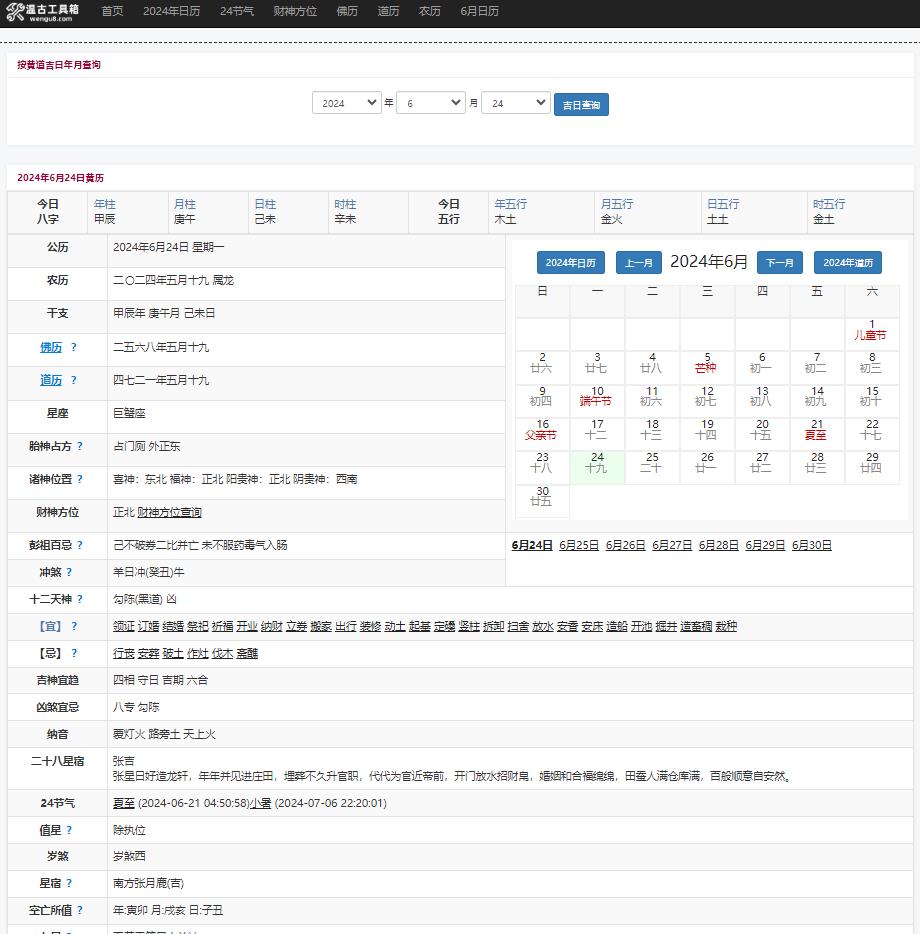This screenshot has width=920, height=934.
Task: Open help icon next to 诸神位置
Action: point(80,480)
